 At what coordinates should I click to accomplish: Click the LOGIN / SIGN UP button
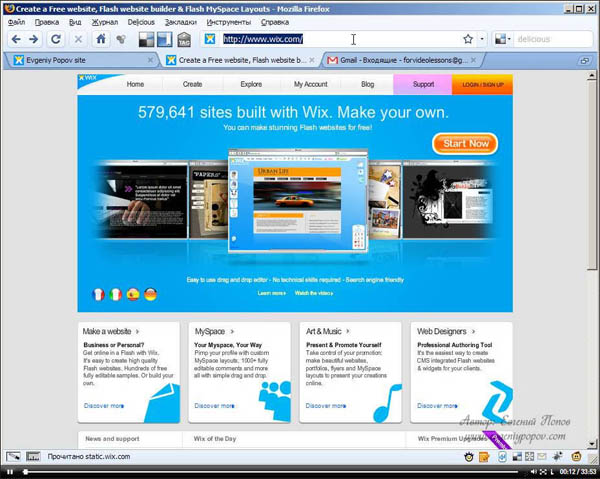[x=481, y=85]
